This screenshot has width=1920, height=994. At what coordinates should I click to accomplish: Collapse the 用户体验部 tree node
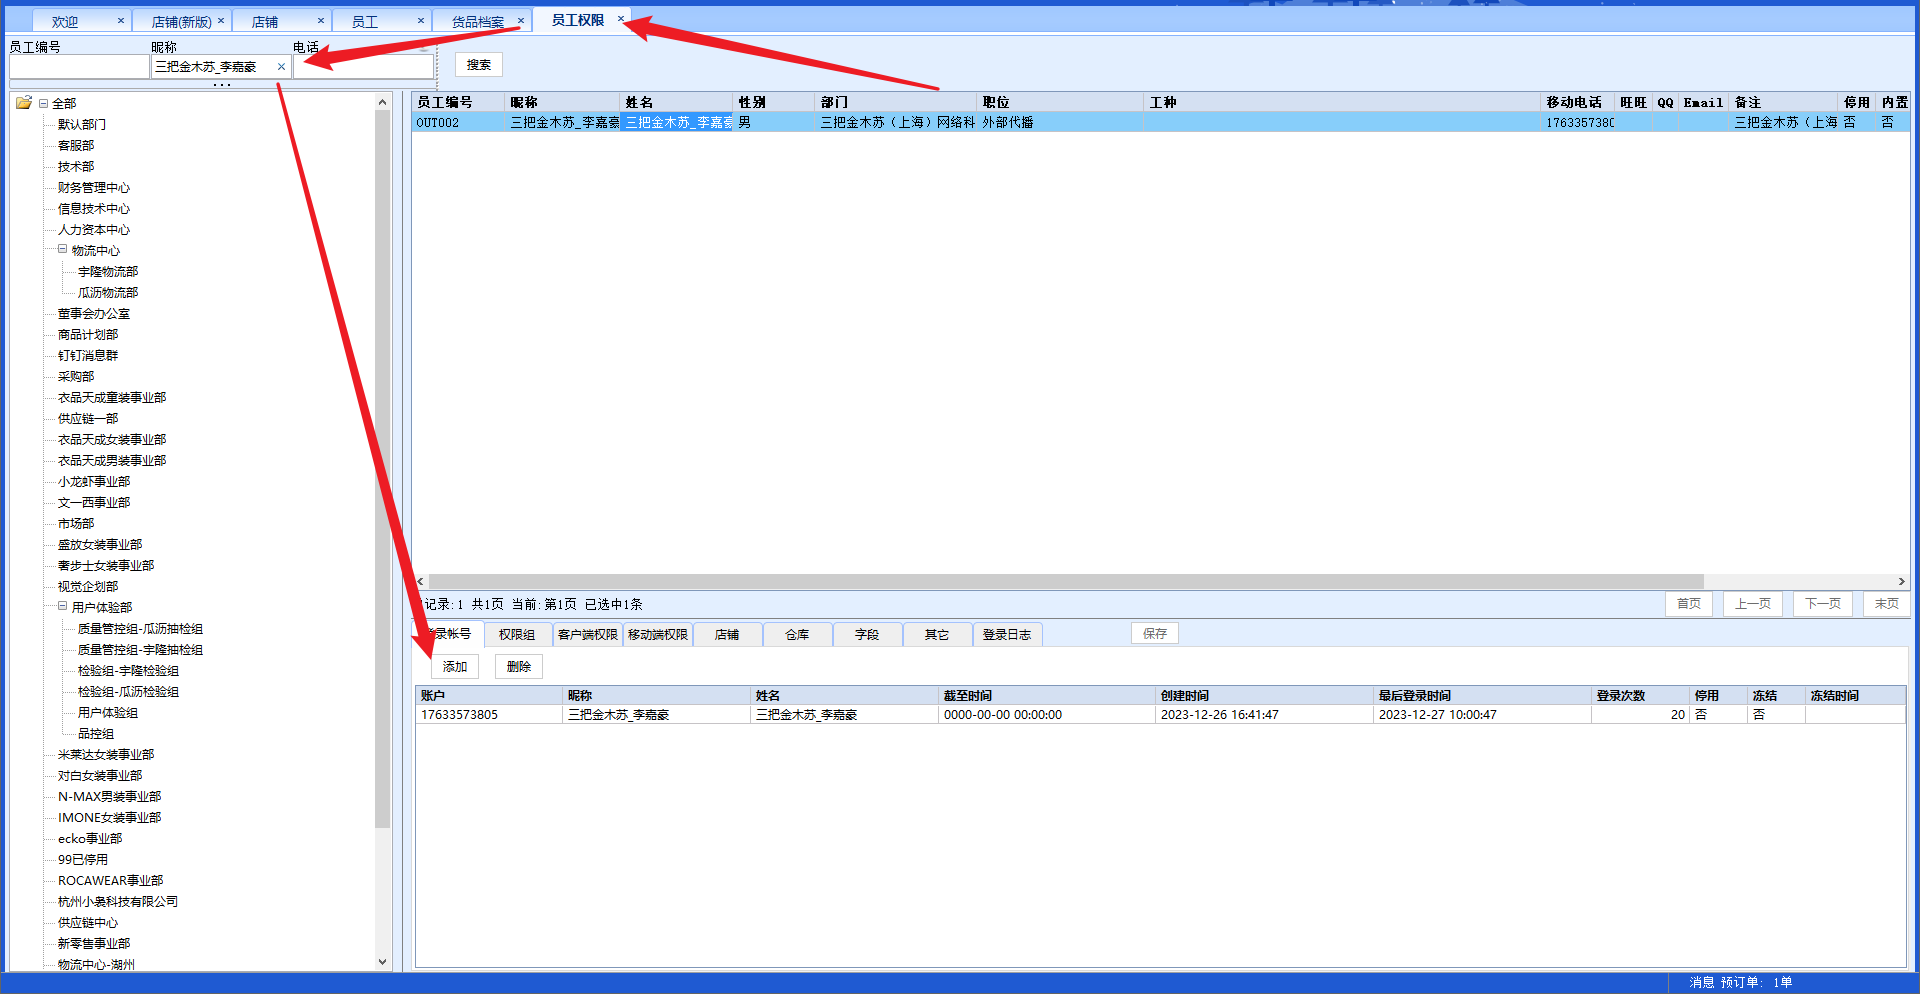(62, 607)
